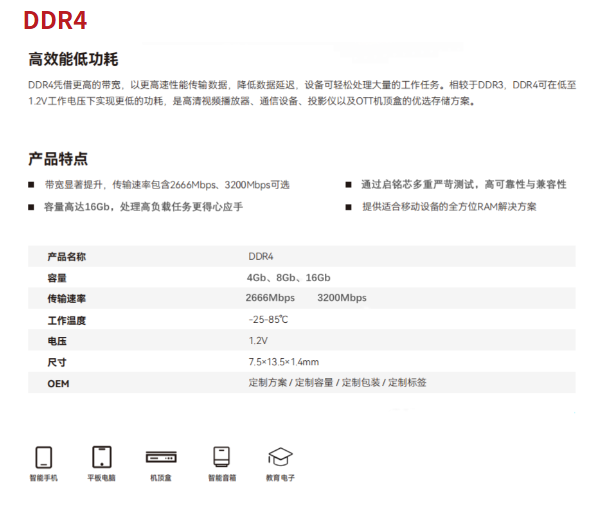
Task: Click the 电压 table label
Action: point(57,341)
